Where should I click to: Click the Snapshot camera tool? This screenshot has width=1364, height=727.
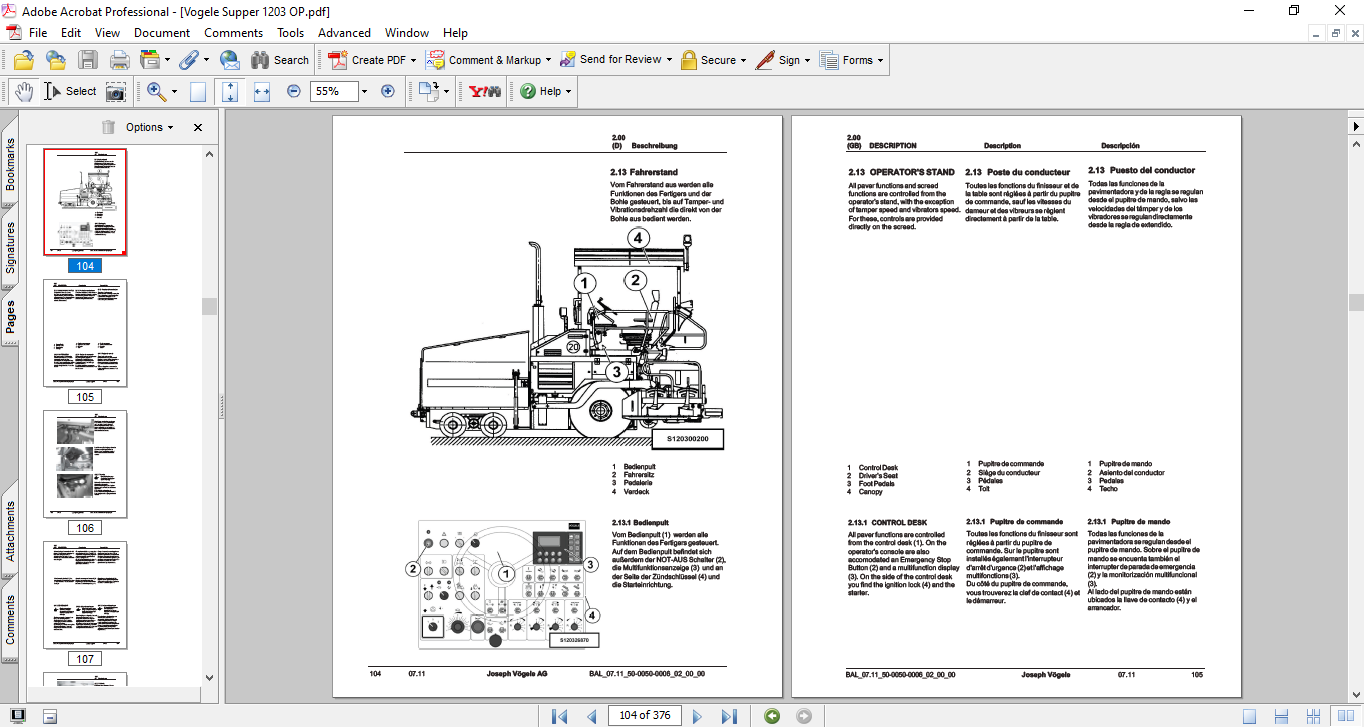tap(117, 91)
